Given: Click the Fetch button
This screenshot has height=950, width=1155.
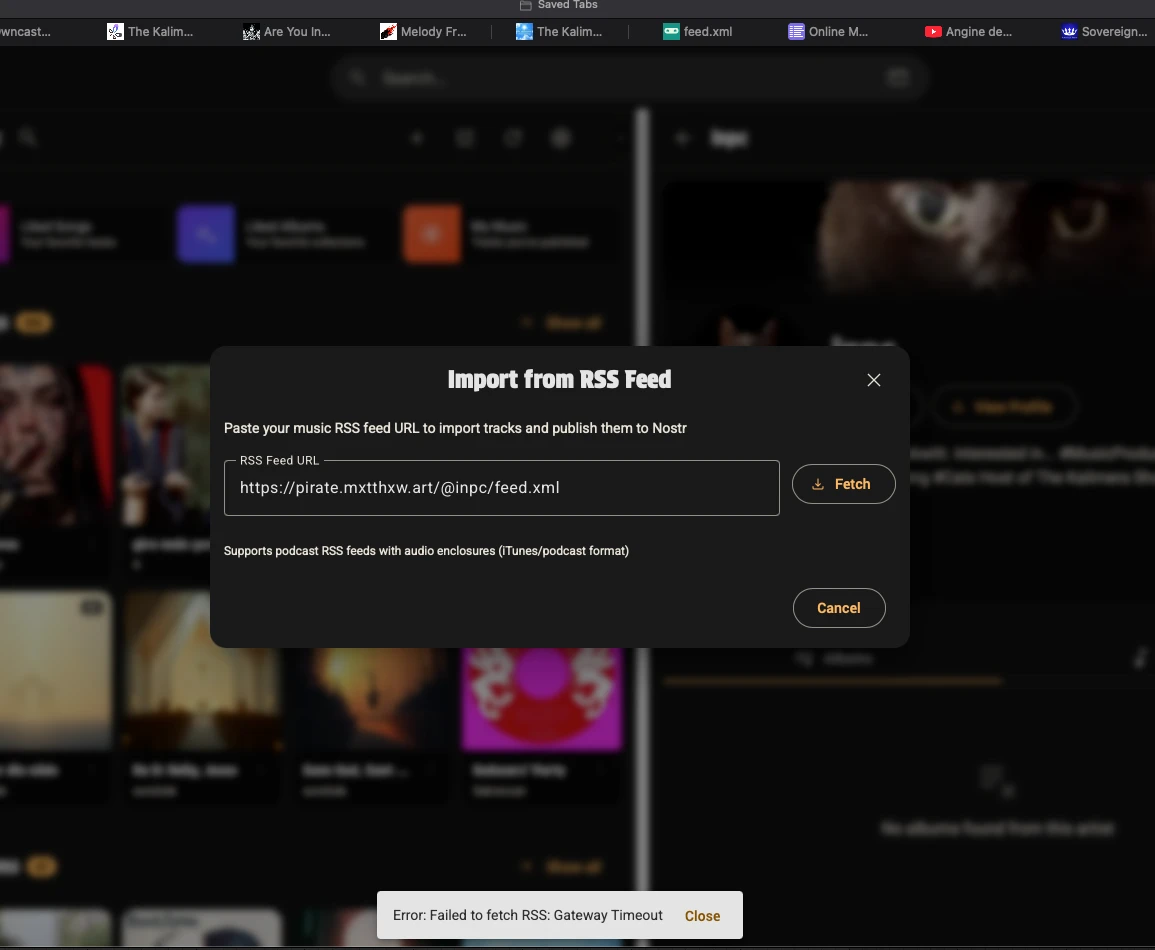Looking at the screenshot, I should pos(843,484).
